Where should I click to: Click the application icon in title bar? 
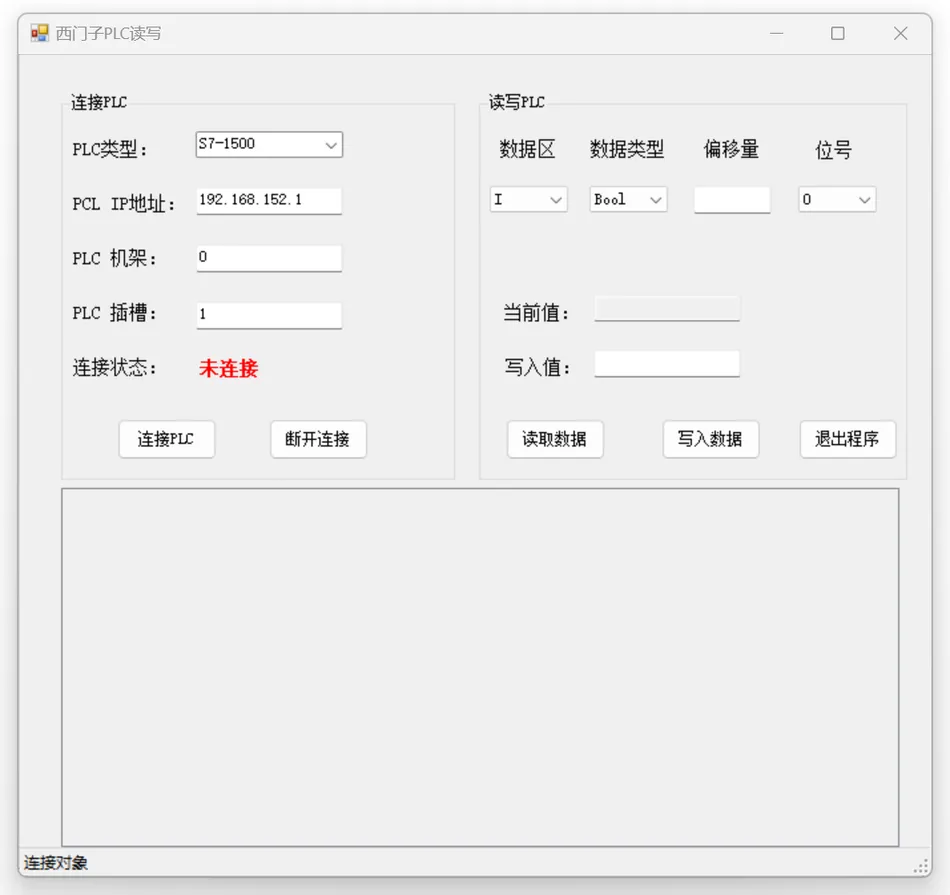pyautogui.click(x=39, y=33)
